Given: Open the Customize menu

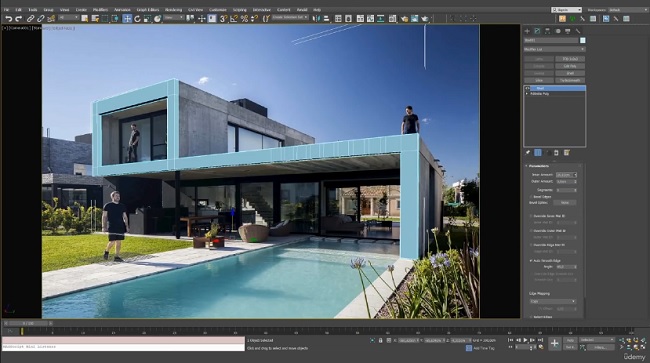Looking at the screenshot, I should (x=218, y=10).
